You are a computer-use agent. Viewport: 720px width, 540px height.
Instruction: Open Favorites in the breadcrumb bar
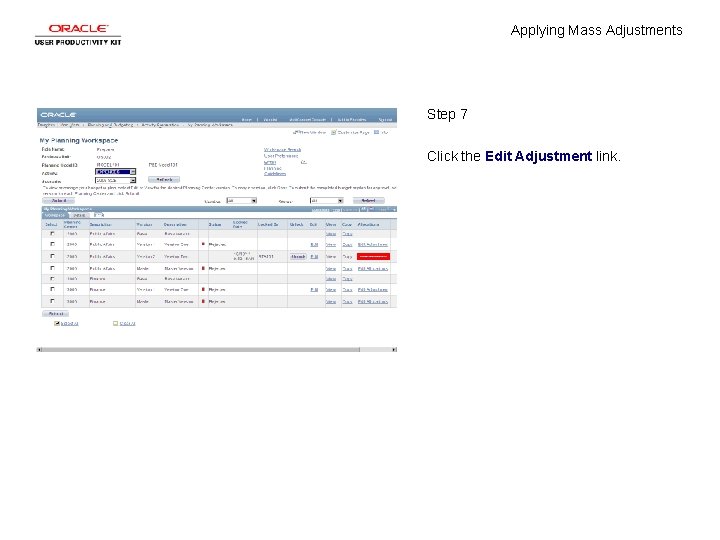pyautogui.click(x=46, y=125)
